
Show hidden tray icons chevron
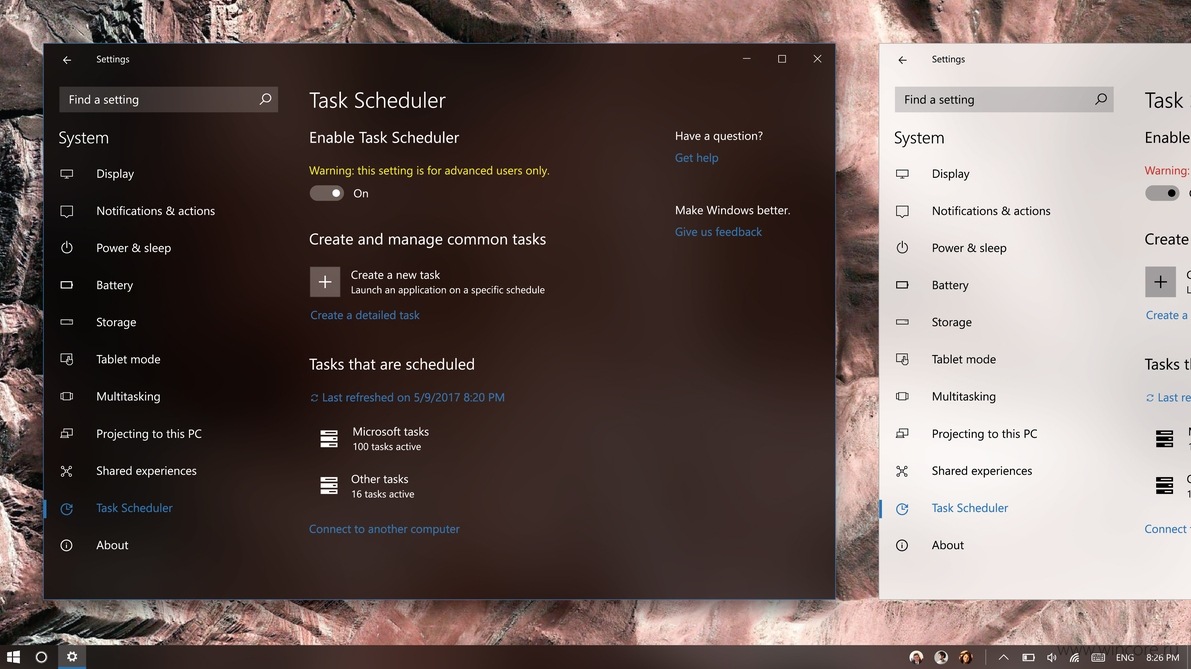tap(1003, 658)
